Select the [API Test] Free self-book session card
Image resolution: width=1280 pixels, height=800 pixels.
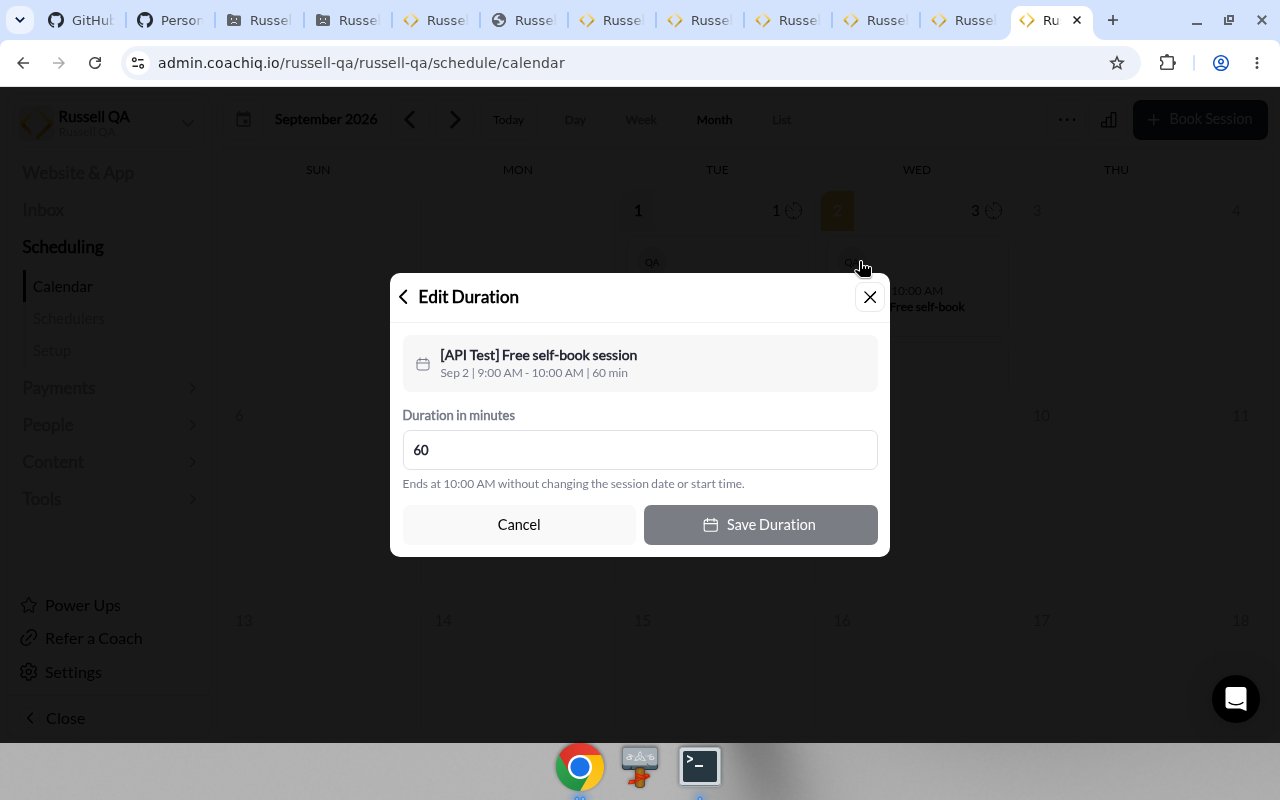coord(640,363)
